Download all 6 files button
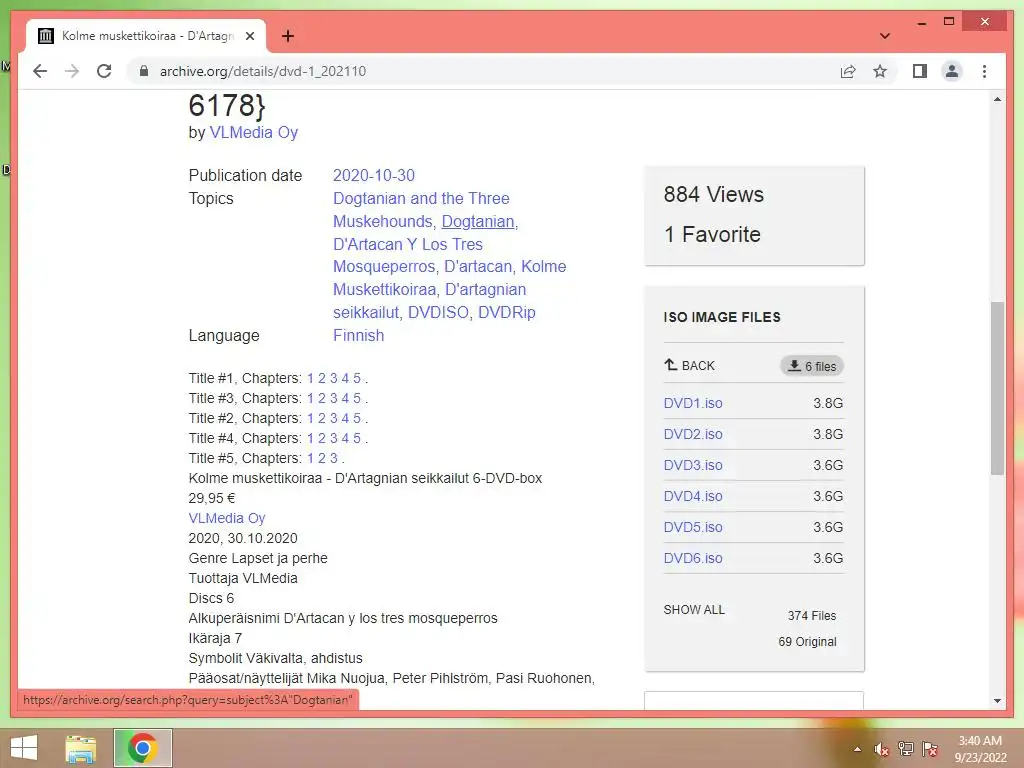Viewport: 1024px width, 768px height. (812, 366)
